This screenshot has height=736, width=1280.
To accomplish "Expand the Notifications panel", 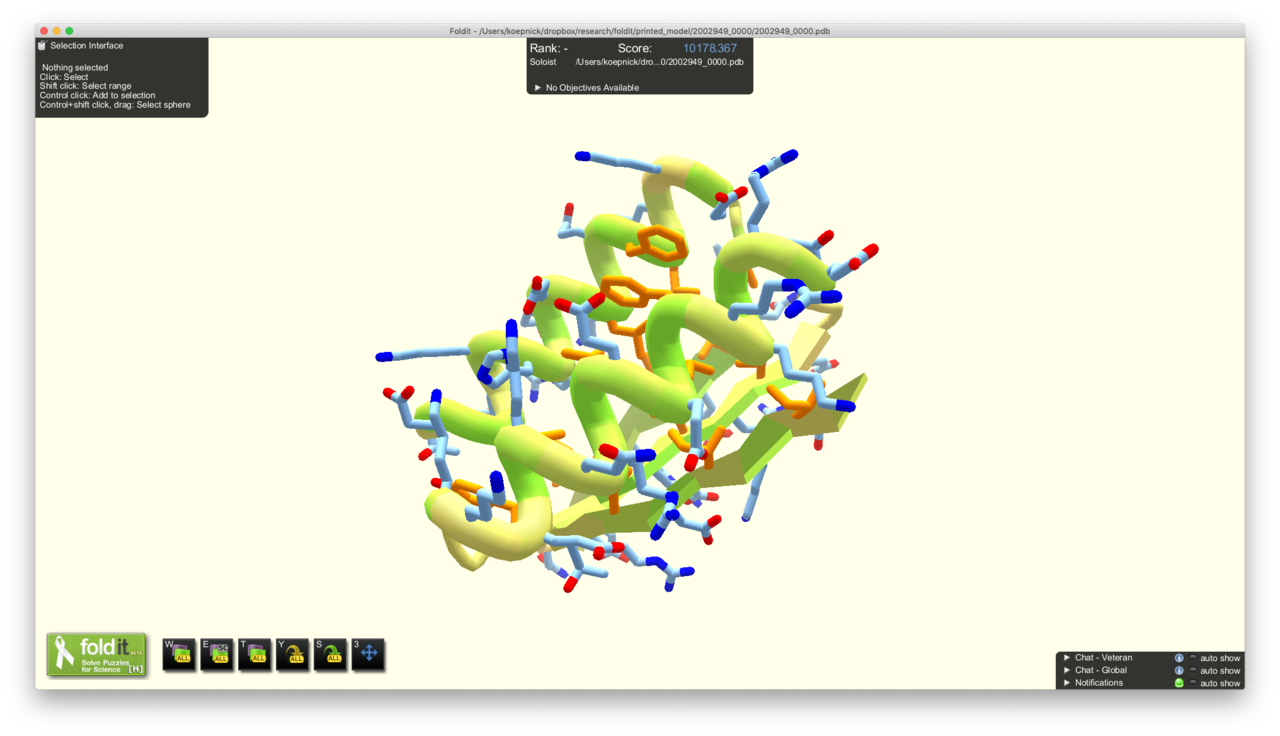I will (x=1067, y=683).
